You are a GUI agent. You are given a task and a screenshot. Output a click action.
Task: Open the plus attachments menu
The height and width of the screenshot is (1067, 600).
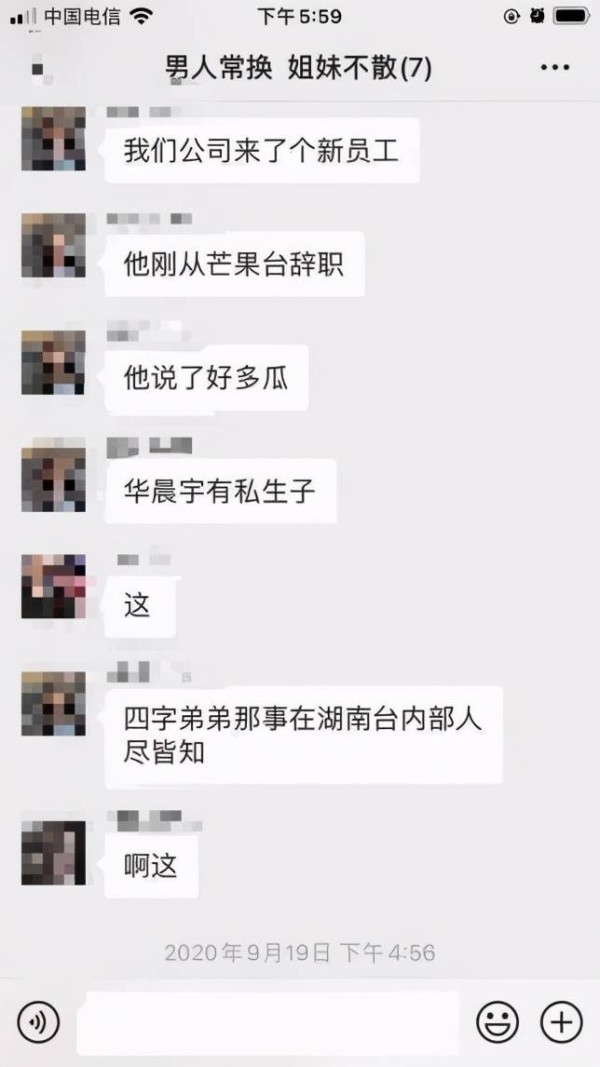[561, 1022]
